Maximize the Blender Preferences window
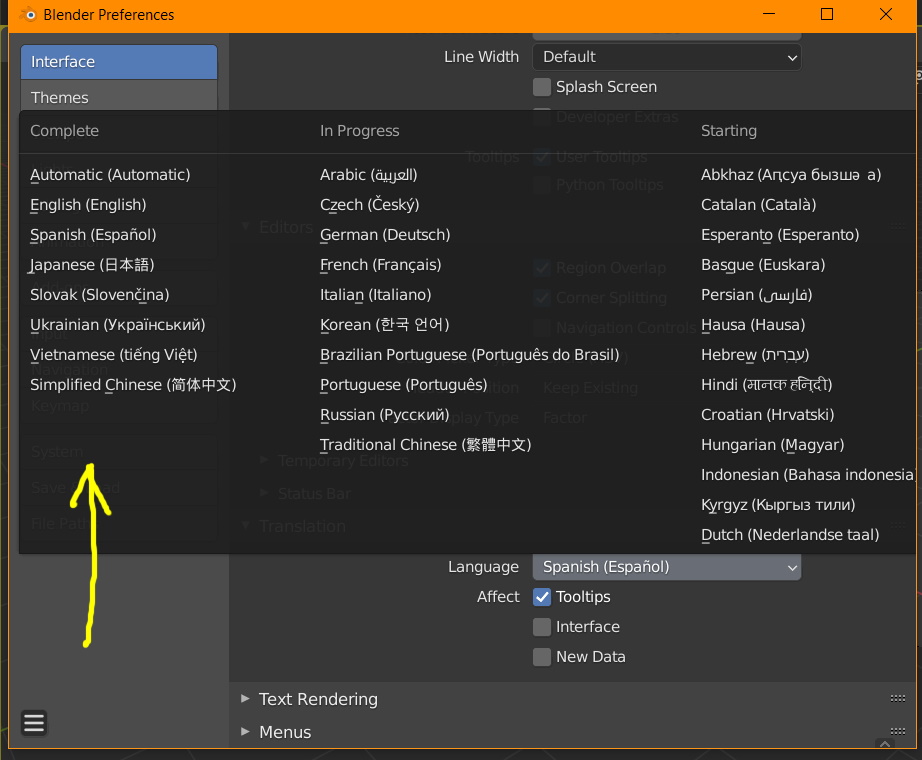The width and height of the screenshot is (922, 760). (x=827, y=14)
